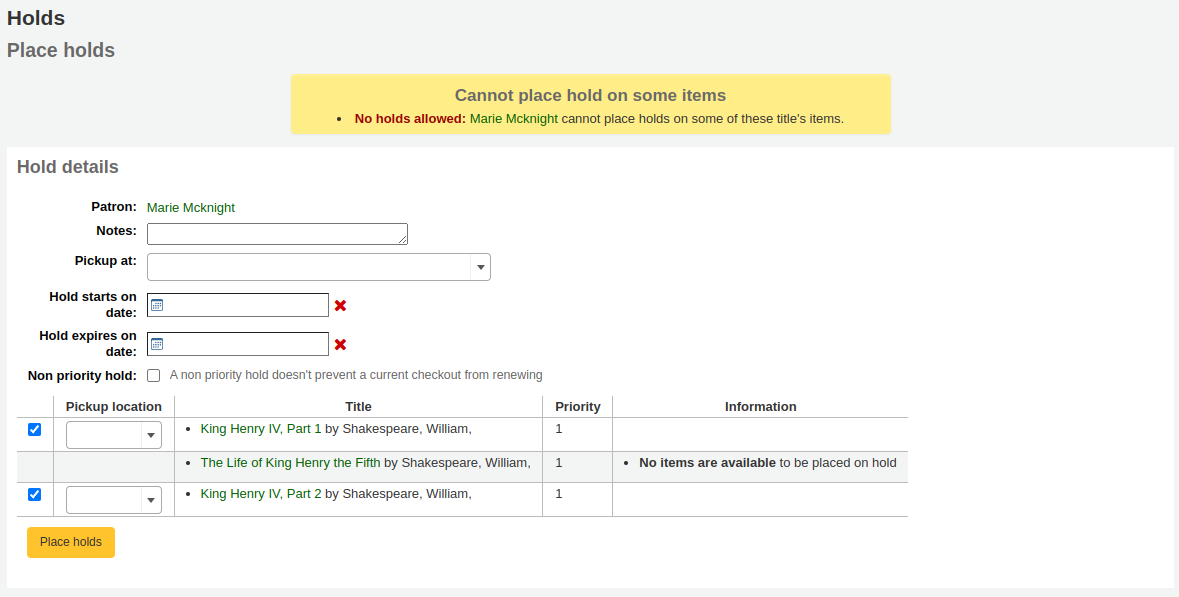Open pickup location dropdown for Part 1
Image resolution: width=1179 pixels, height=597 pixels.
(114, 435)
